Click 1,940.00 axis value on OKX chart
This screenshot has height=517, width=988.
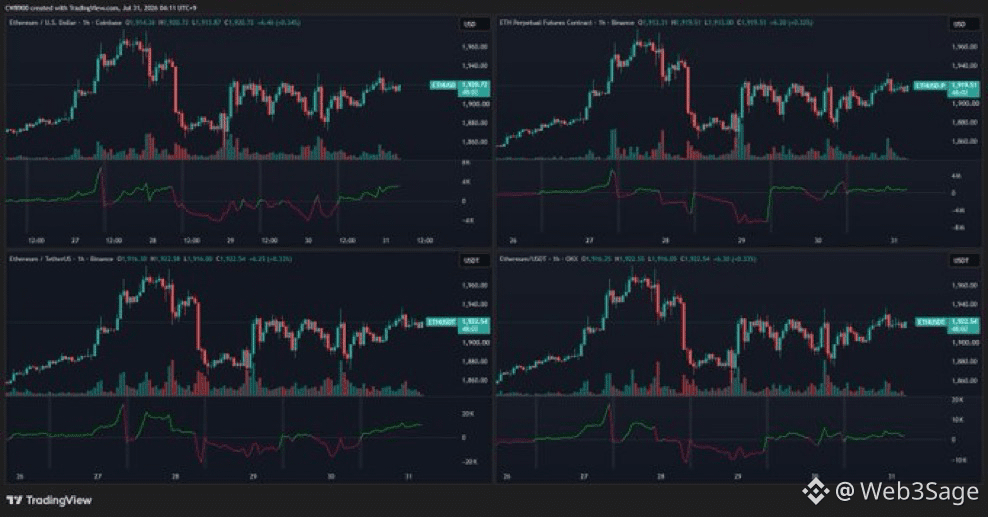click(965, 304)
